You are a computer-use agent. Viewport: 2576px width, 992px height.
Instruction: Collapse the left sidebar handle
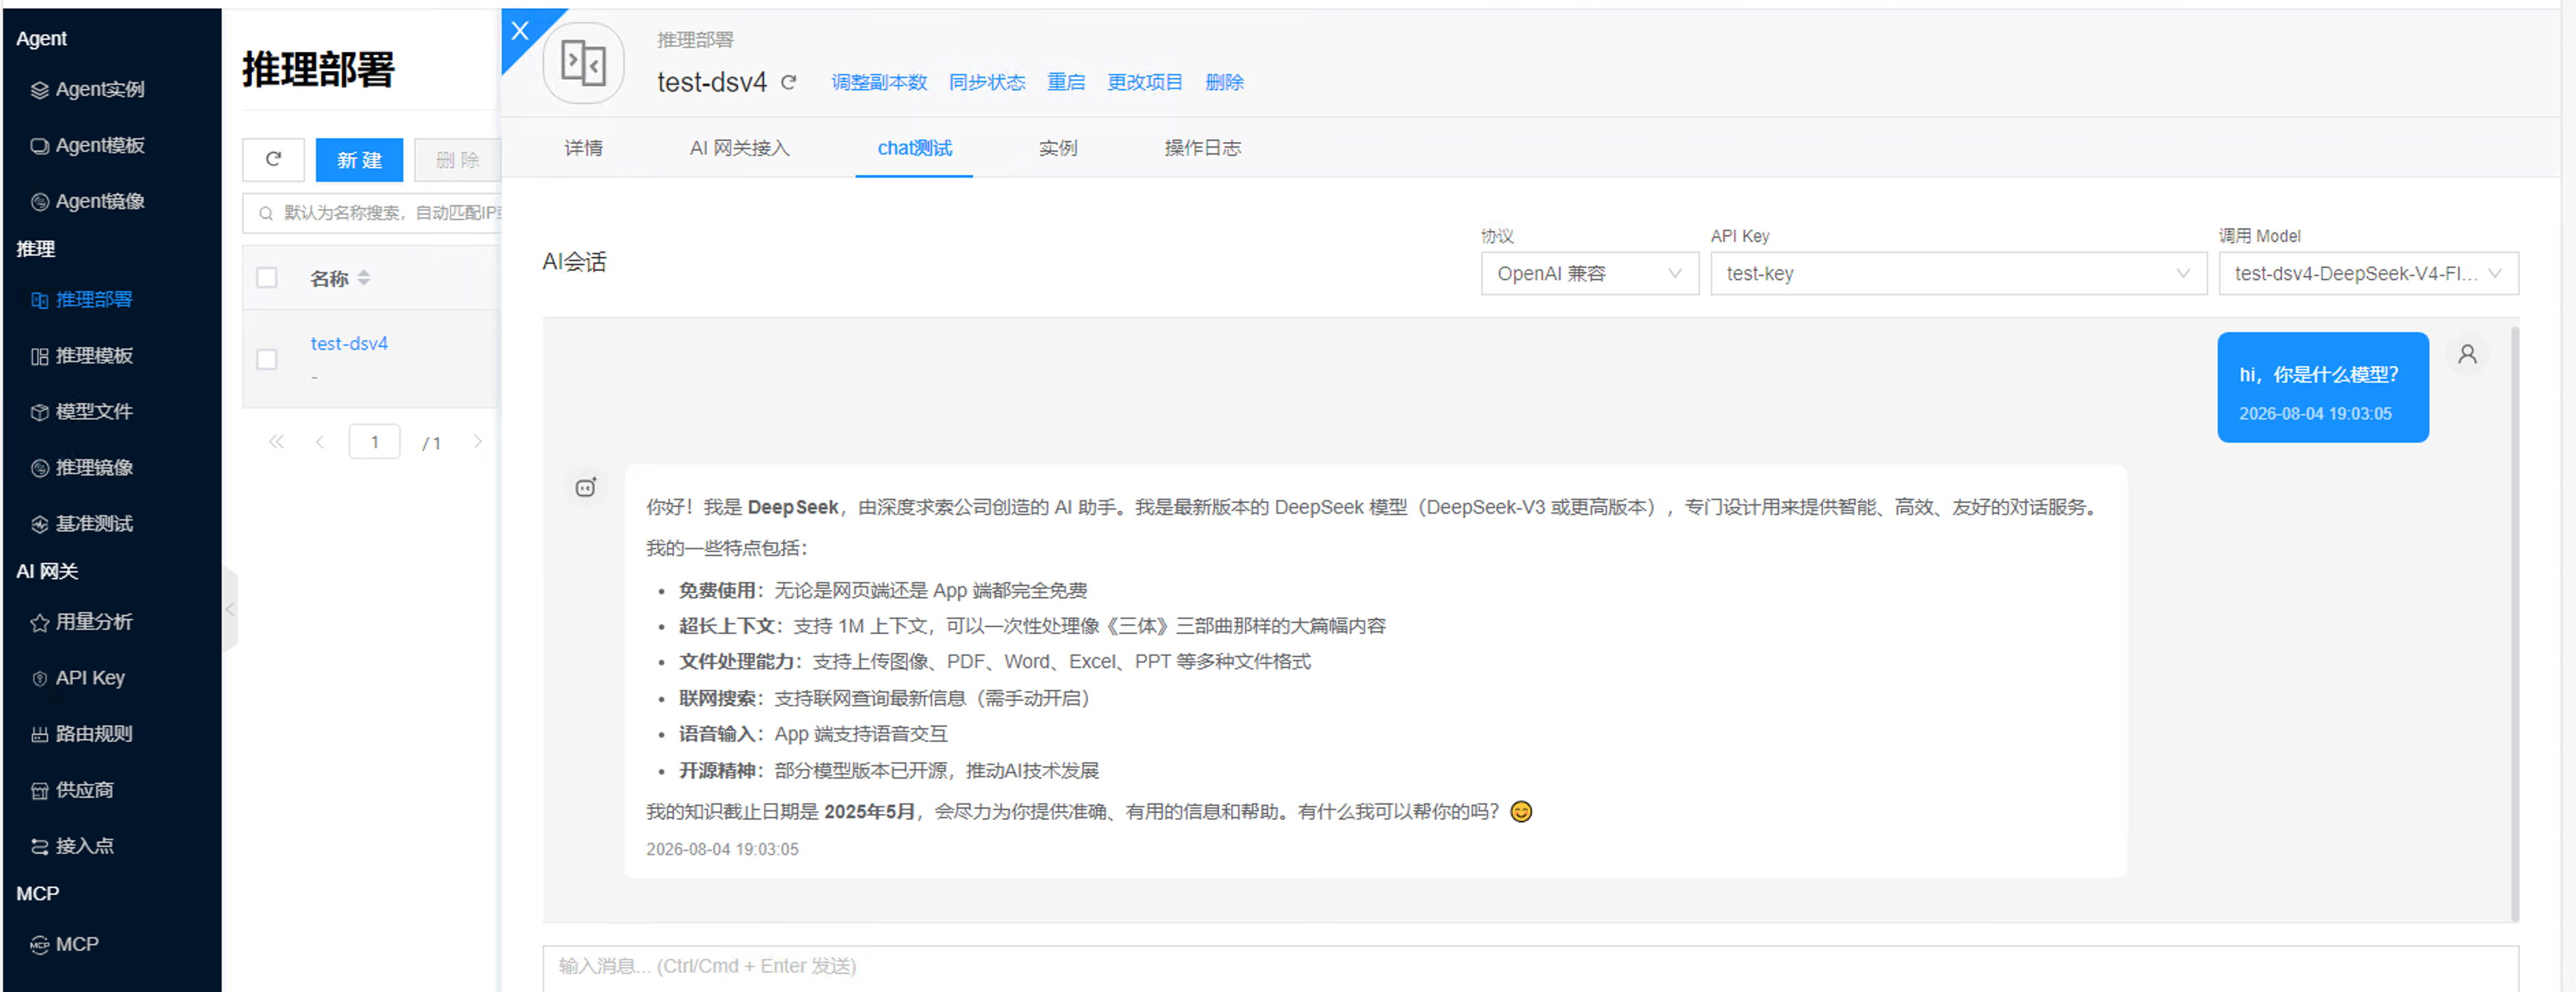tap(230, 609)
